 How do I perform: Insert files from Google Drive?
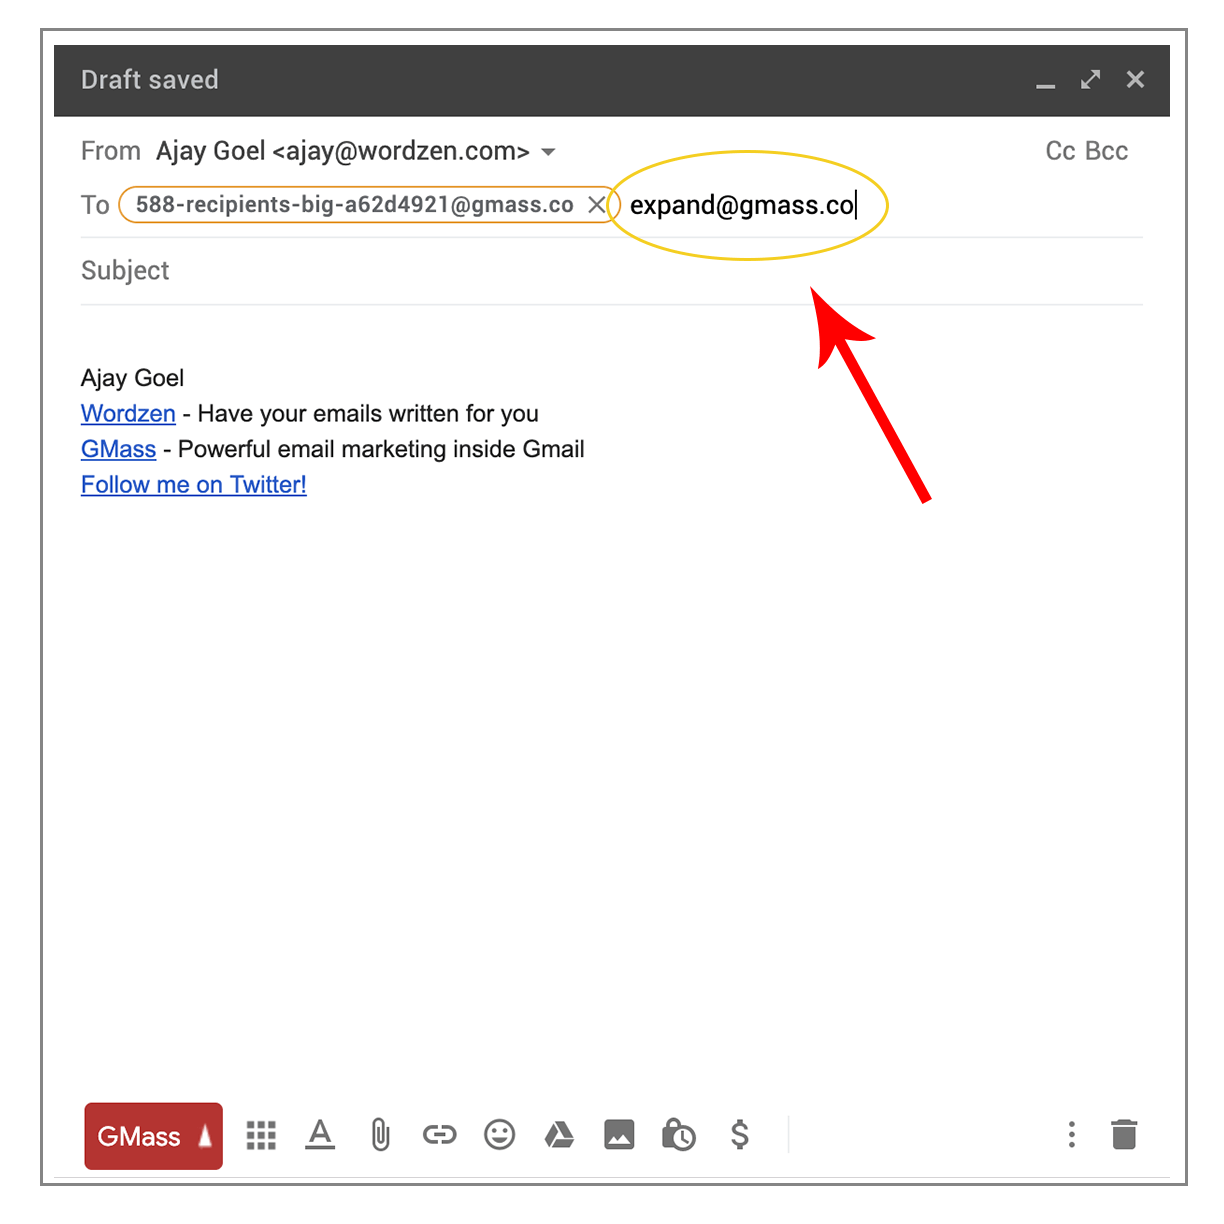[x=559, y=1135]
